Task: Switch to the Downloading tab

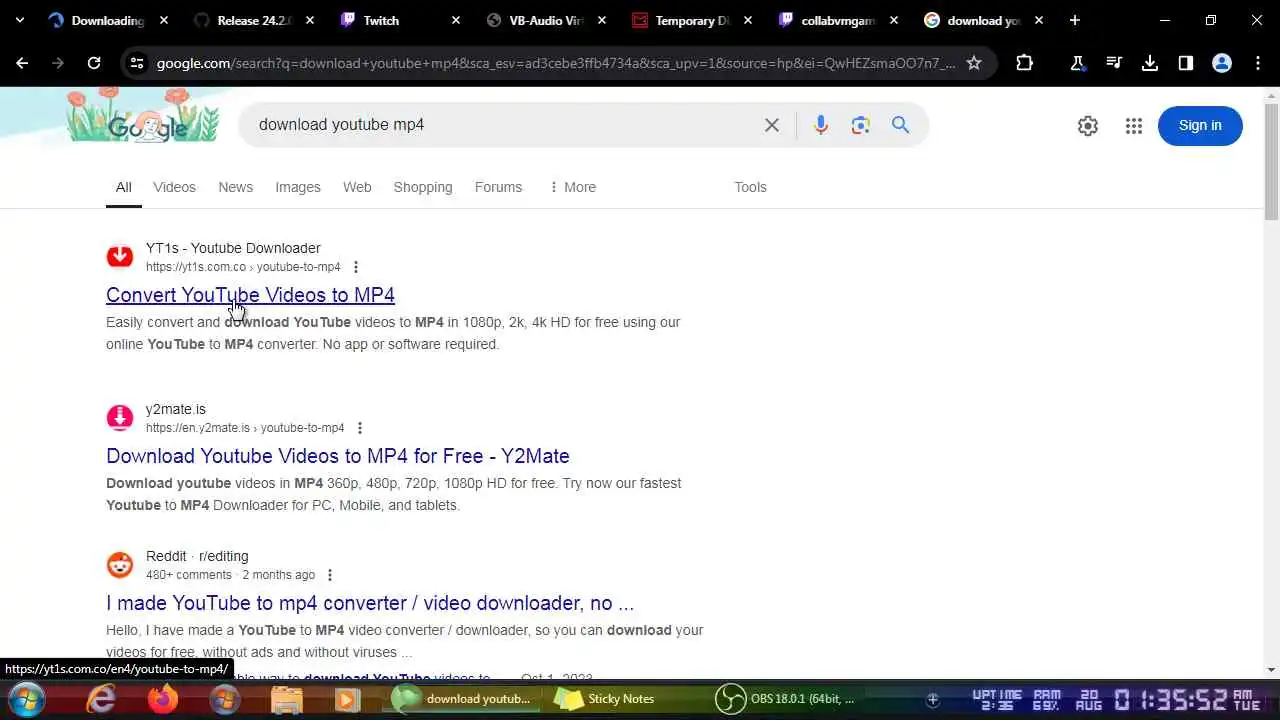Action: click(108, 20)
